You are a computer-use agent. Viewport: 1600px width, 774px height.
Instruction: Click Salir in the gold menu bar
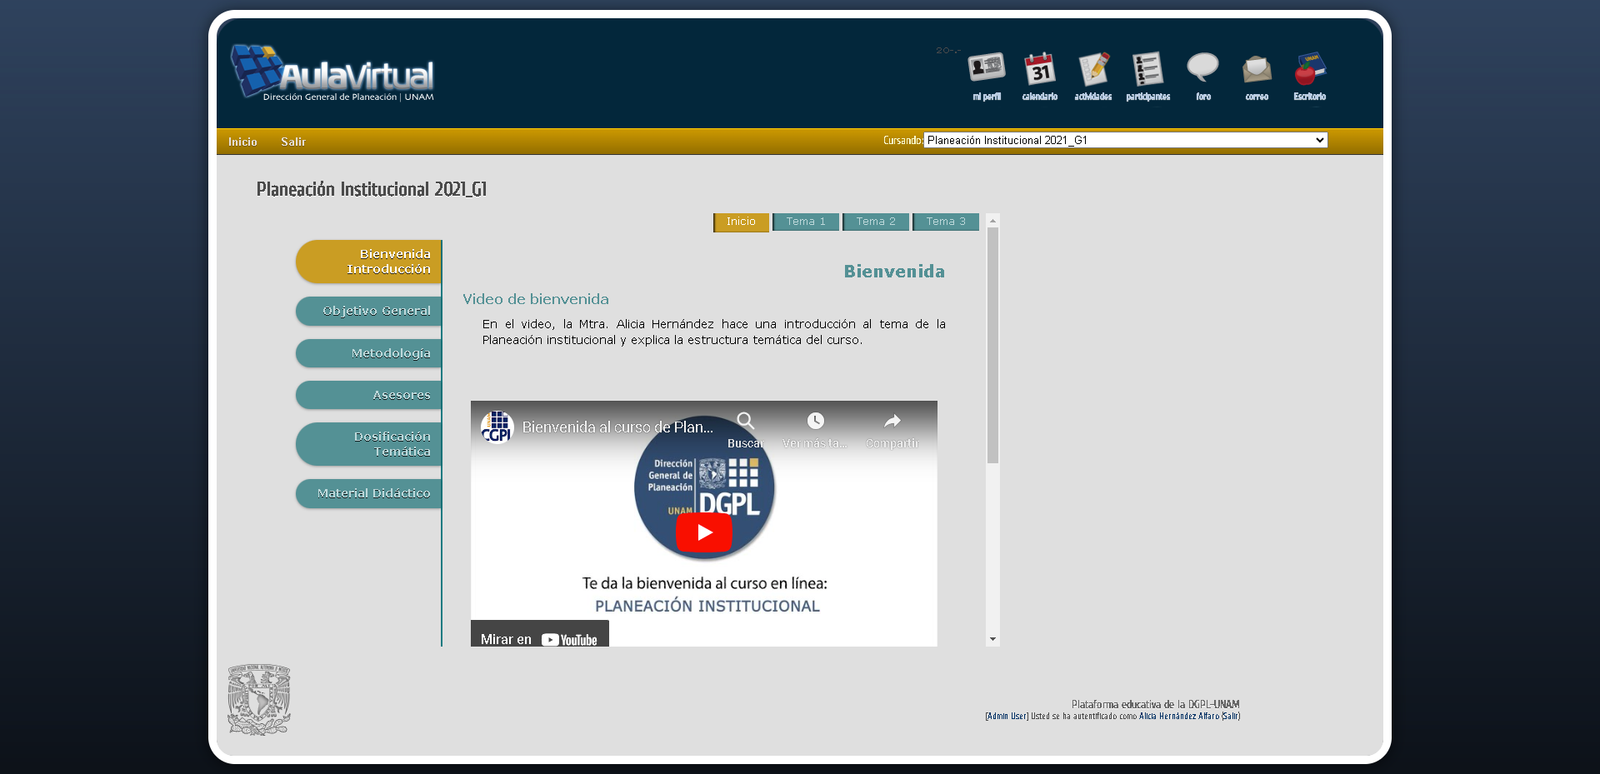pos(293,142)
